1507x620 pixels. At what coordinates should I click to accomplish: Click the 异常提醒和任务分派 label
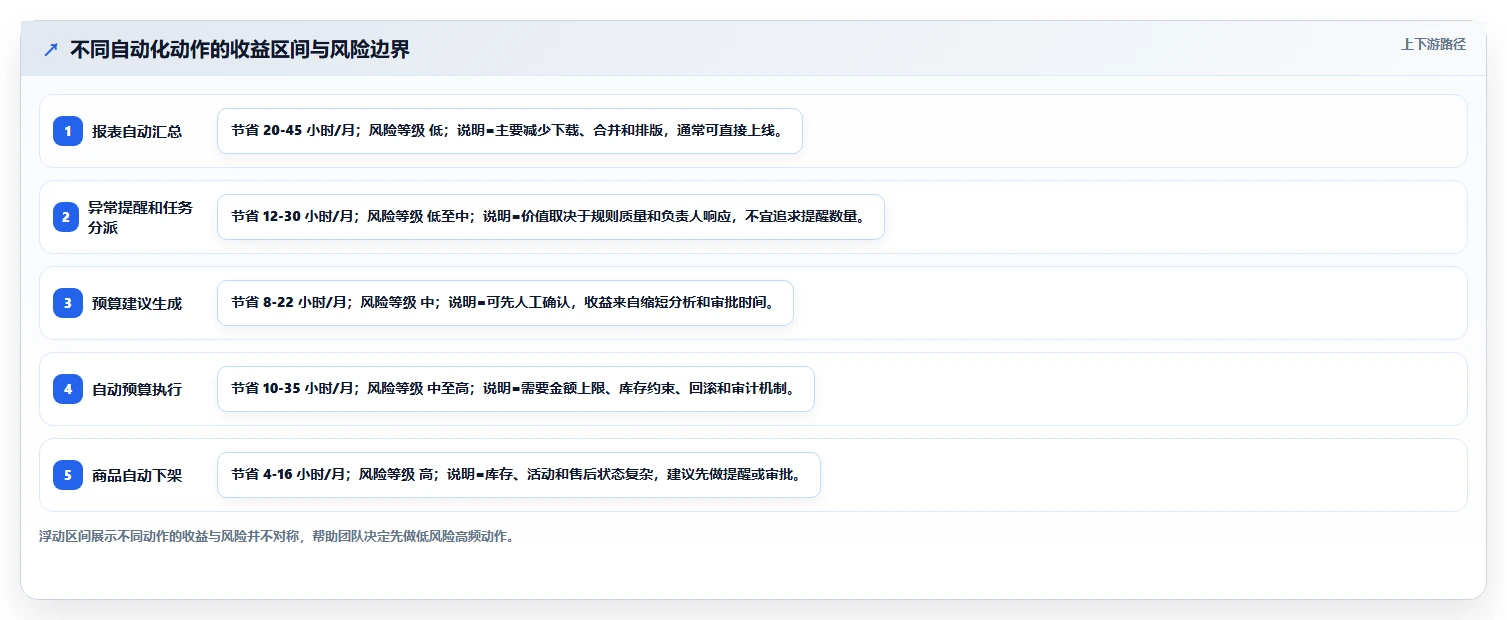click(x=140, y=217)
